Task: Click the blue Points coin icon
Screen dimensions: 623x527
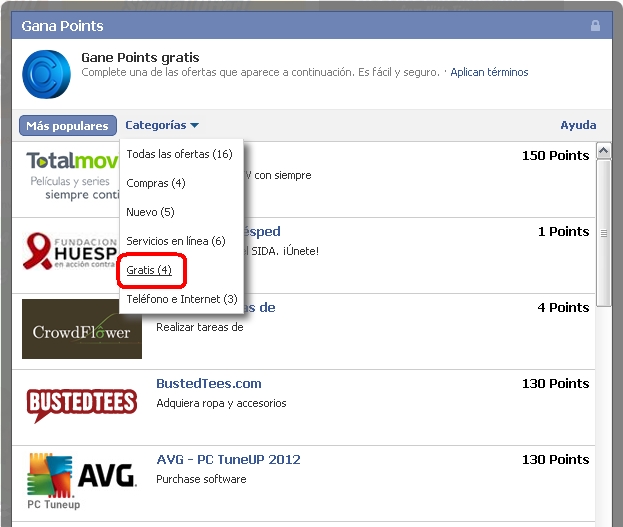Action: (x=46, y=74)
